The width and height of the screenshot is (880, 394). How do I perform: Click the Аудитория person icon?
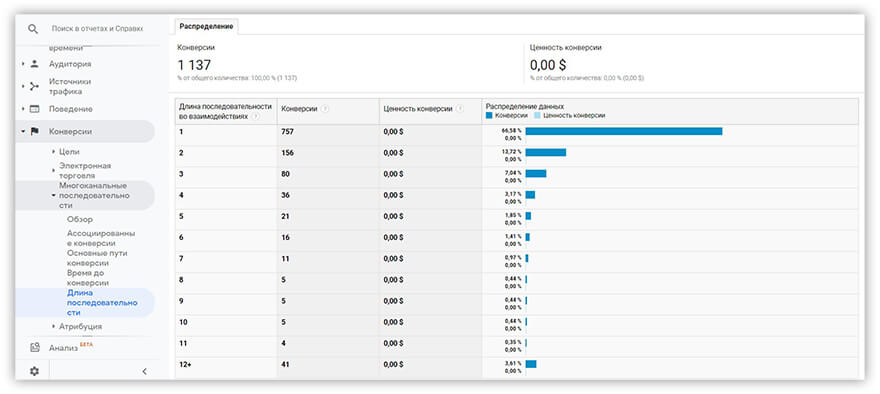[x=34, y=64]
